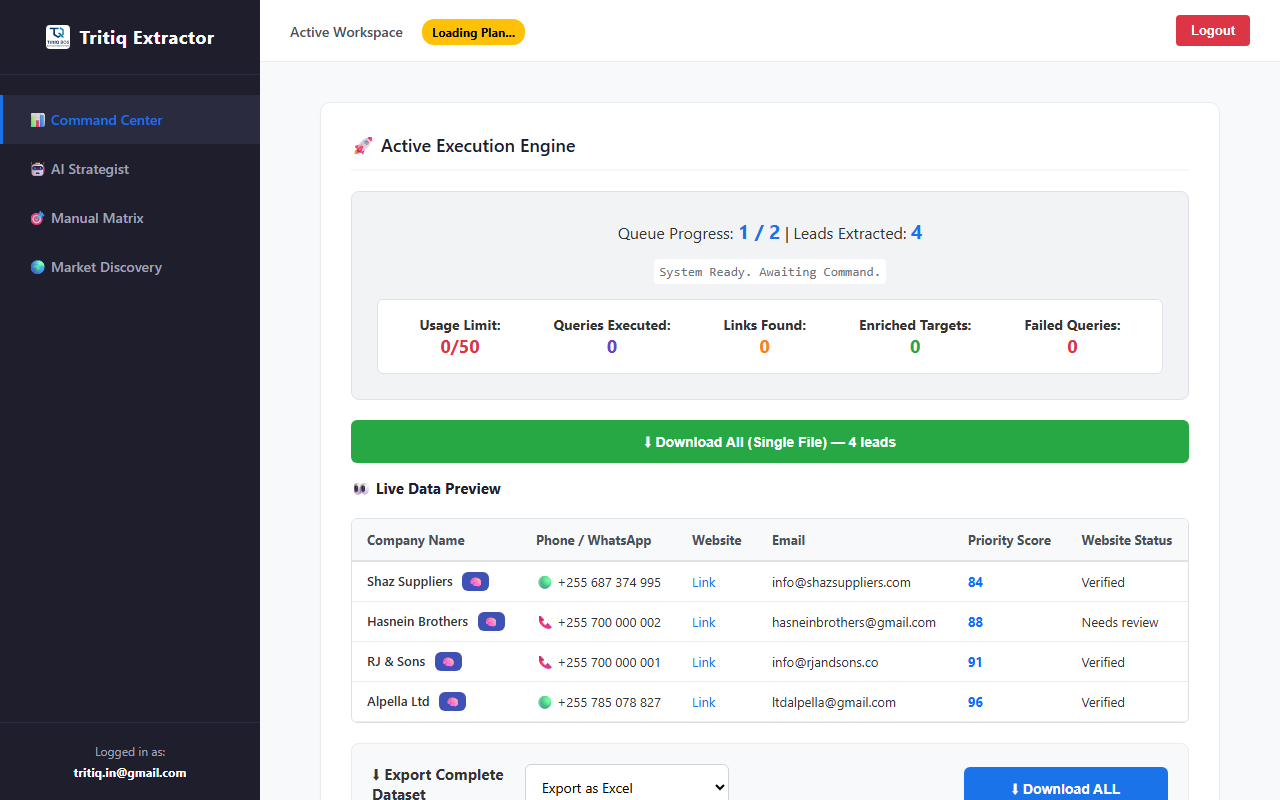Click the Usage Limit 0/50 value
This screenshot has width=1280, height=800.
(460, 347)
